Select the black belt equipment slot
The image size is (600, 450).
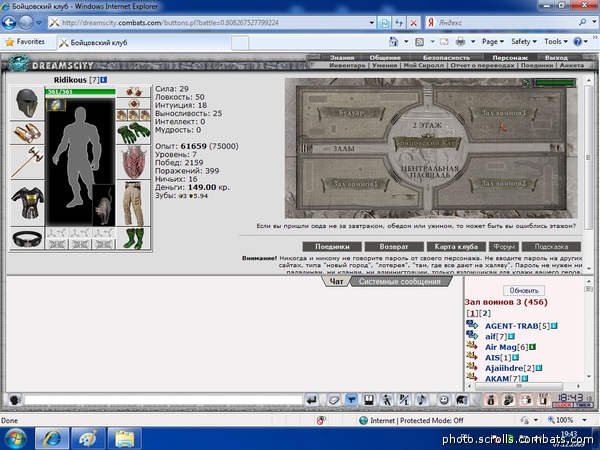click(27, 238)
